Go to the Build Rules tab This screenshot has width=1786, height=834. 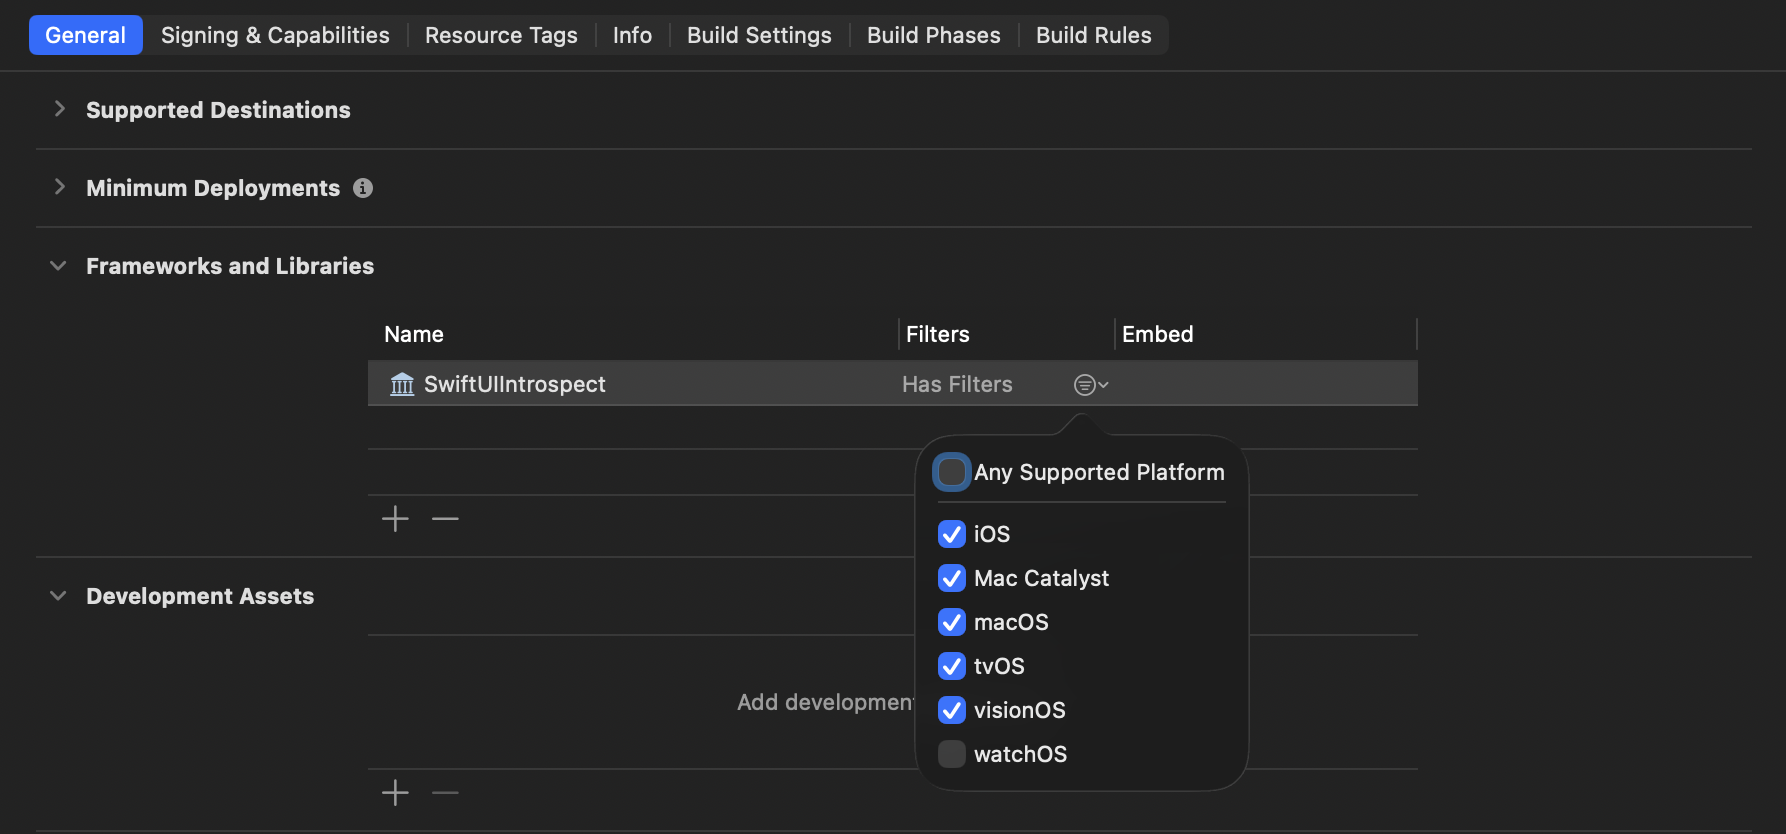1093,35
